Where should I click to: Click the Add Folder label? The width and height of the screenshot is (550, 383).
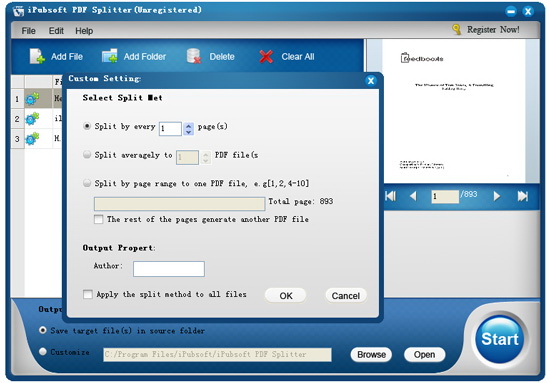[x=145, y=56]
